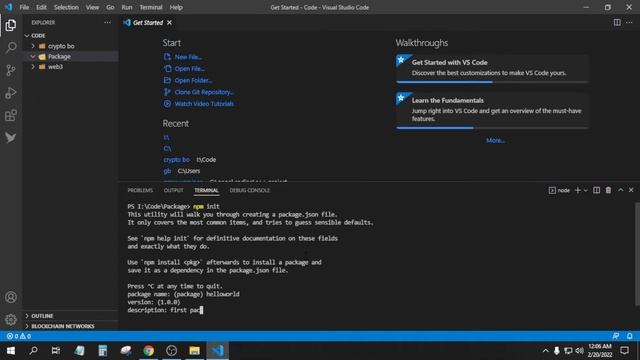Open the Help menu
Screen dimensions: 640x360
pyautogui.click(x=176, y=7)
